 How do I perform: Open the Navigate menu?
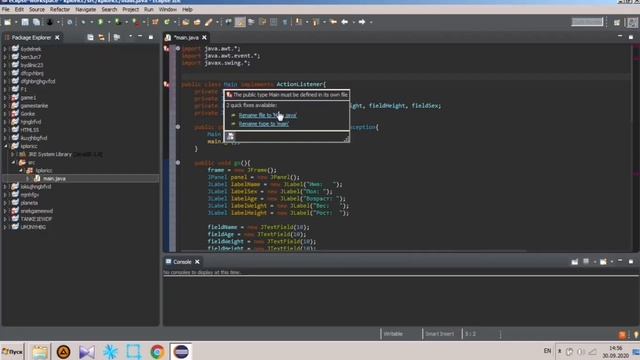[x=86, y=9]
